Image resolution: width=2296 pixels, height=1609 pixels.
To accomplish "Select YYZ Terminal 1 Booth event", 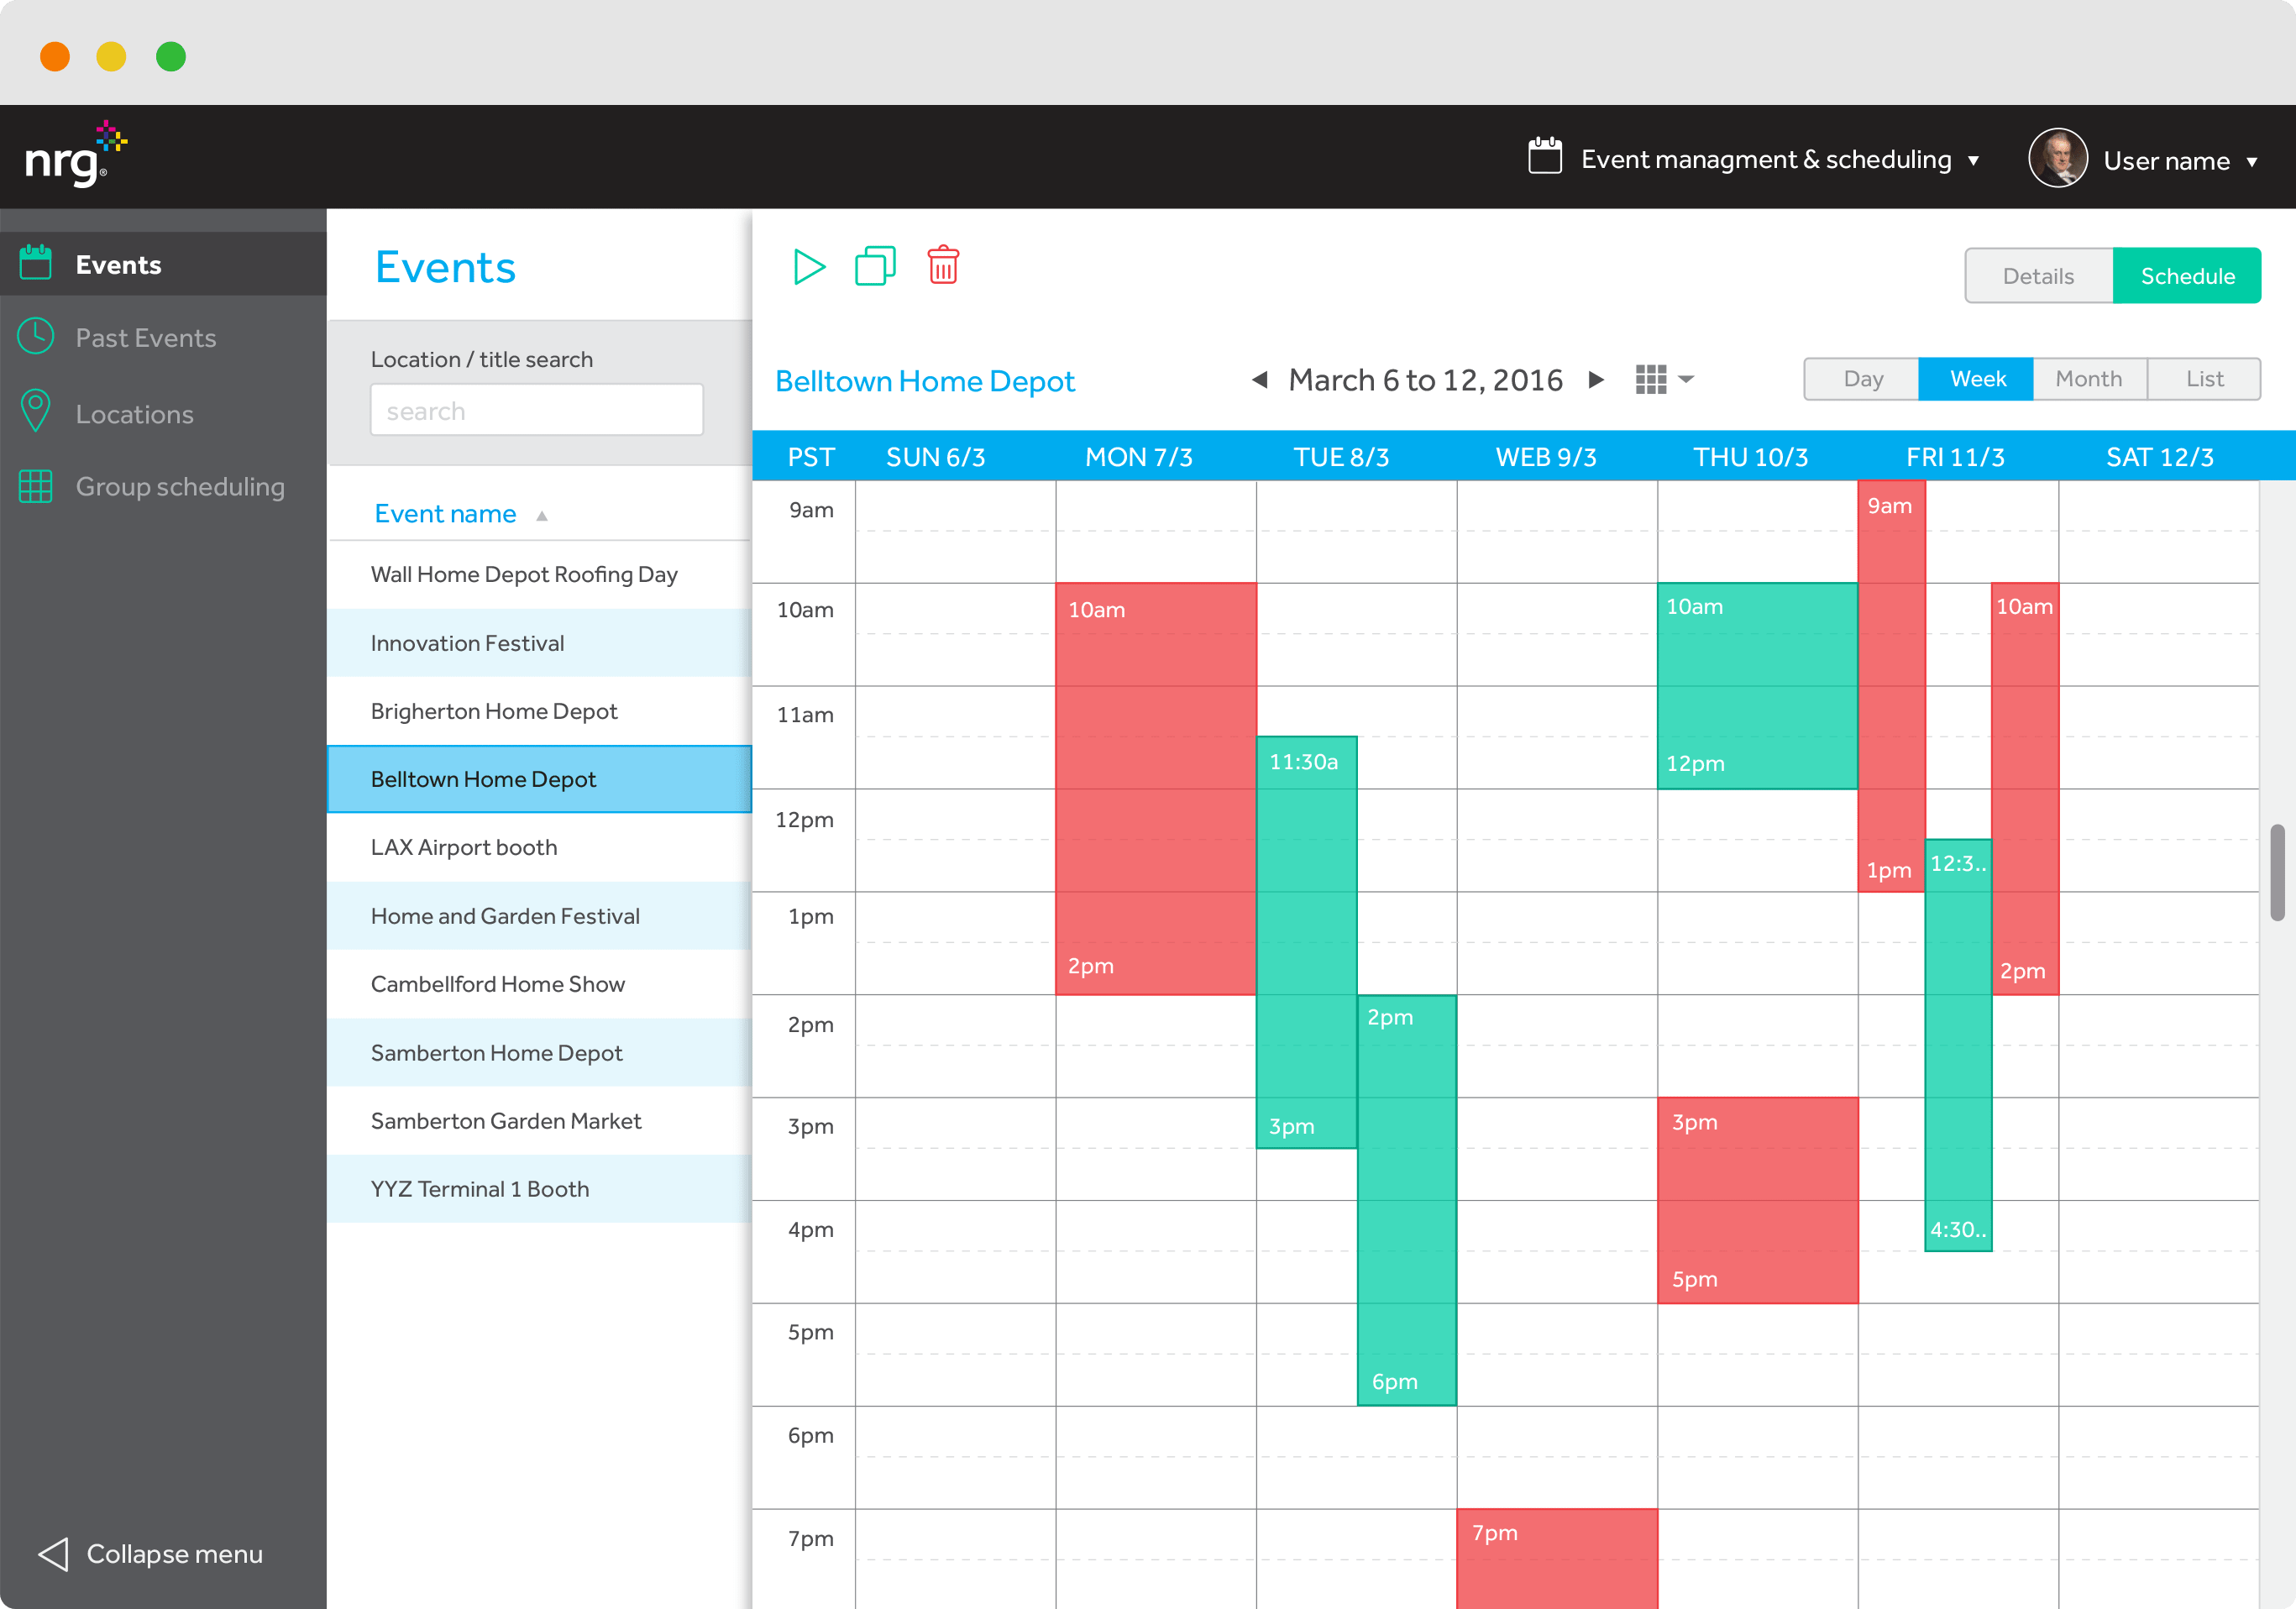I will click(x=540, y=1189).
